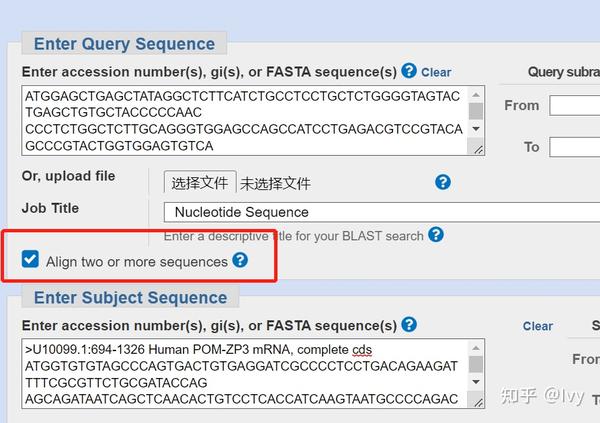
Task: Uncheck Align two or more sequences
Action: pos(30,261)
